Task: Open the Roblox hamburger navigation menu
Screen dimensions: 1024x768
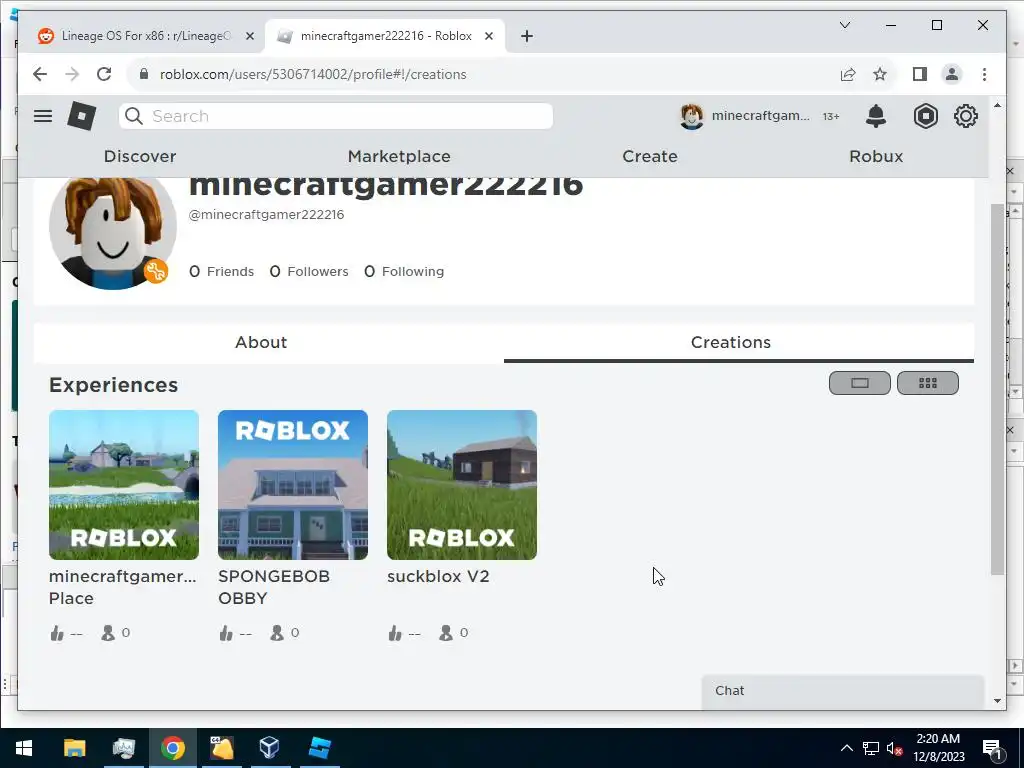Action: pyautogui.click(x=43, y=116)
